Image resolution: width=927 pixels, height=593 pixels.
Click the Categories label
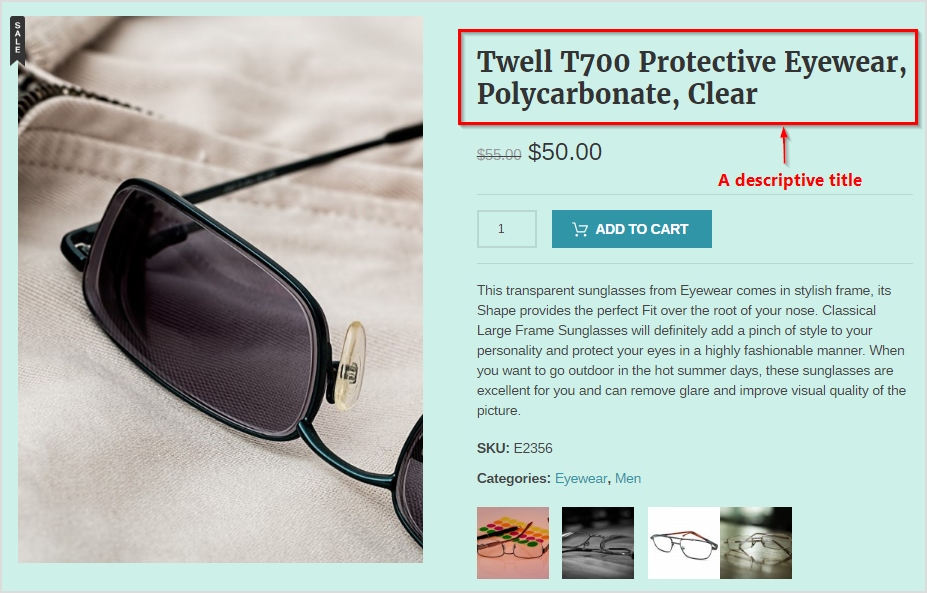(x=514, y=478)
